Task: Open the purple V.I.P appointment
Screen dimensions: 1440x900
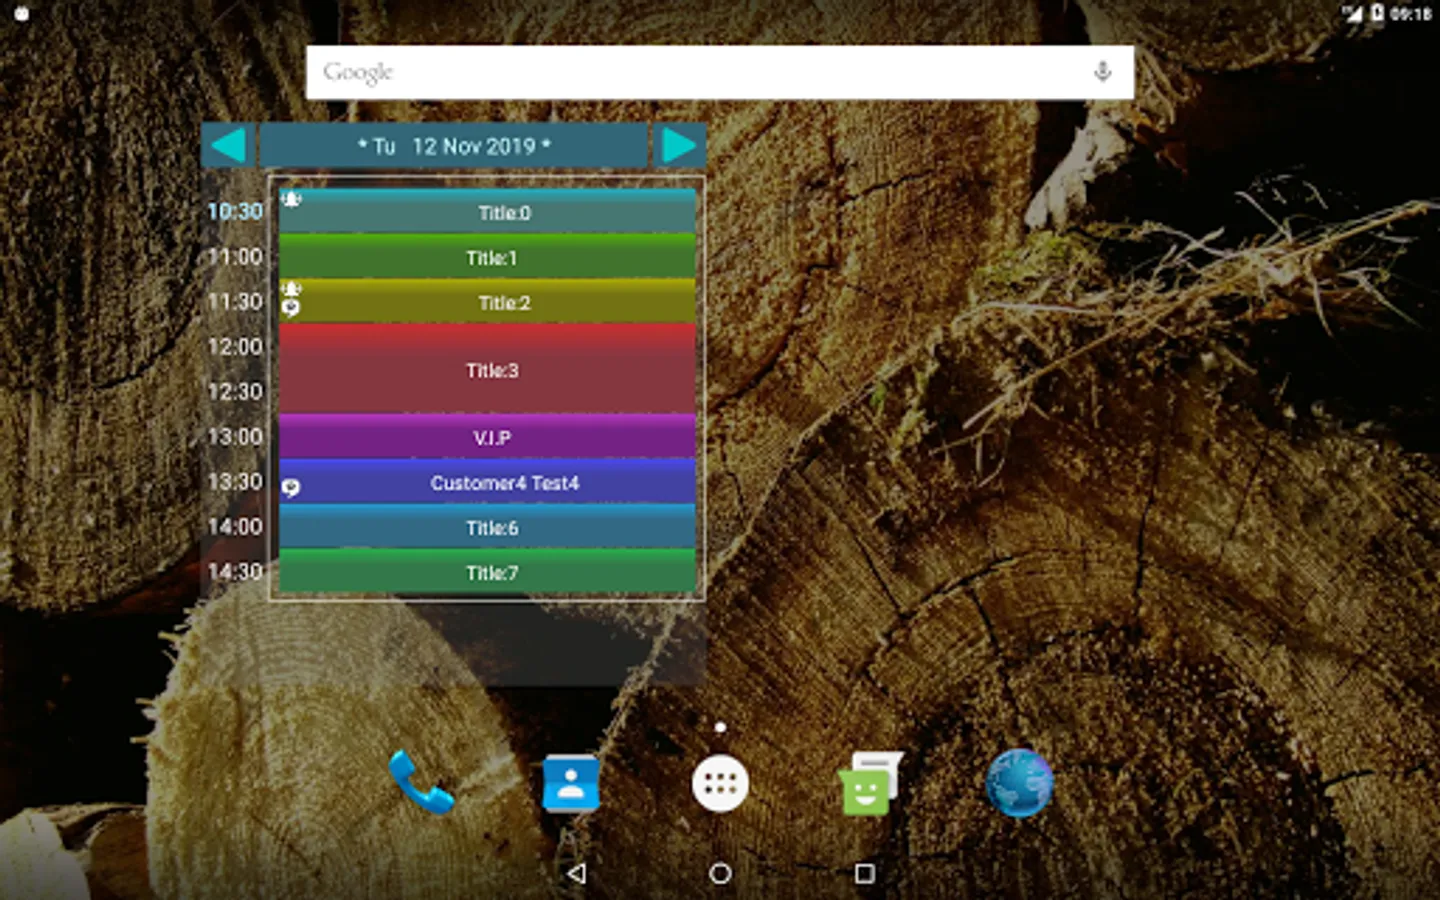Action: tap(488, 437)
